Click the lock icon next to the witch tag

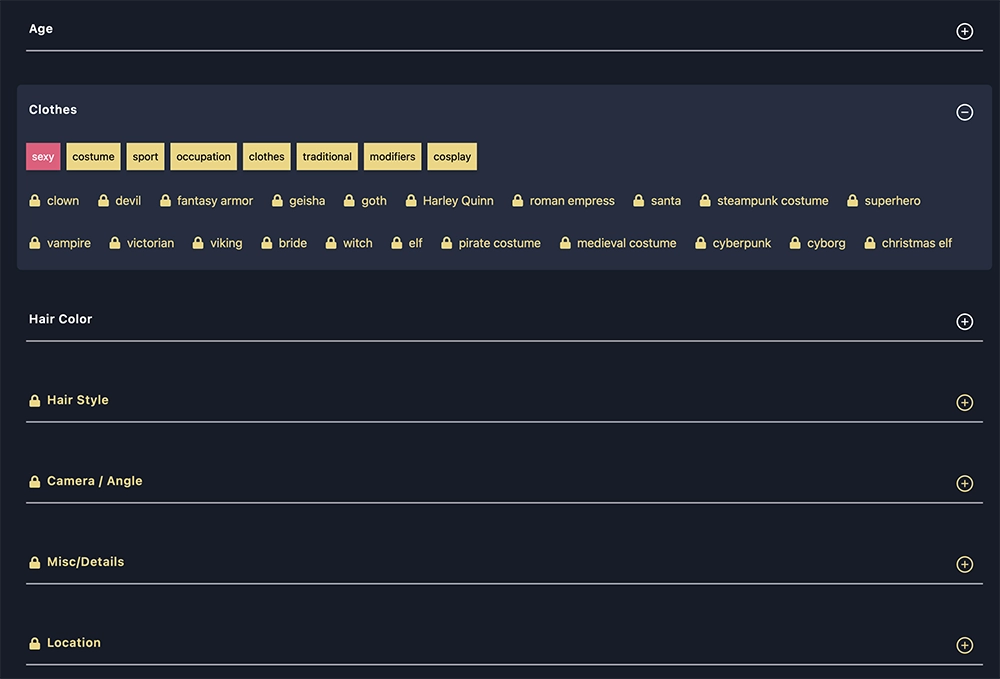pos(329,242)
